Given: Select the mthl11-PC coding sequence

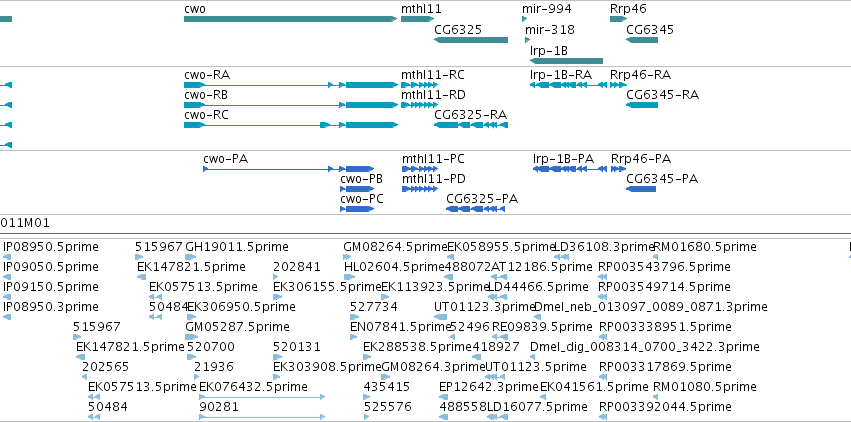Looking at the screenshot, I should coord(420,169).
